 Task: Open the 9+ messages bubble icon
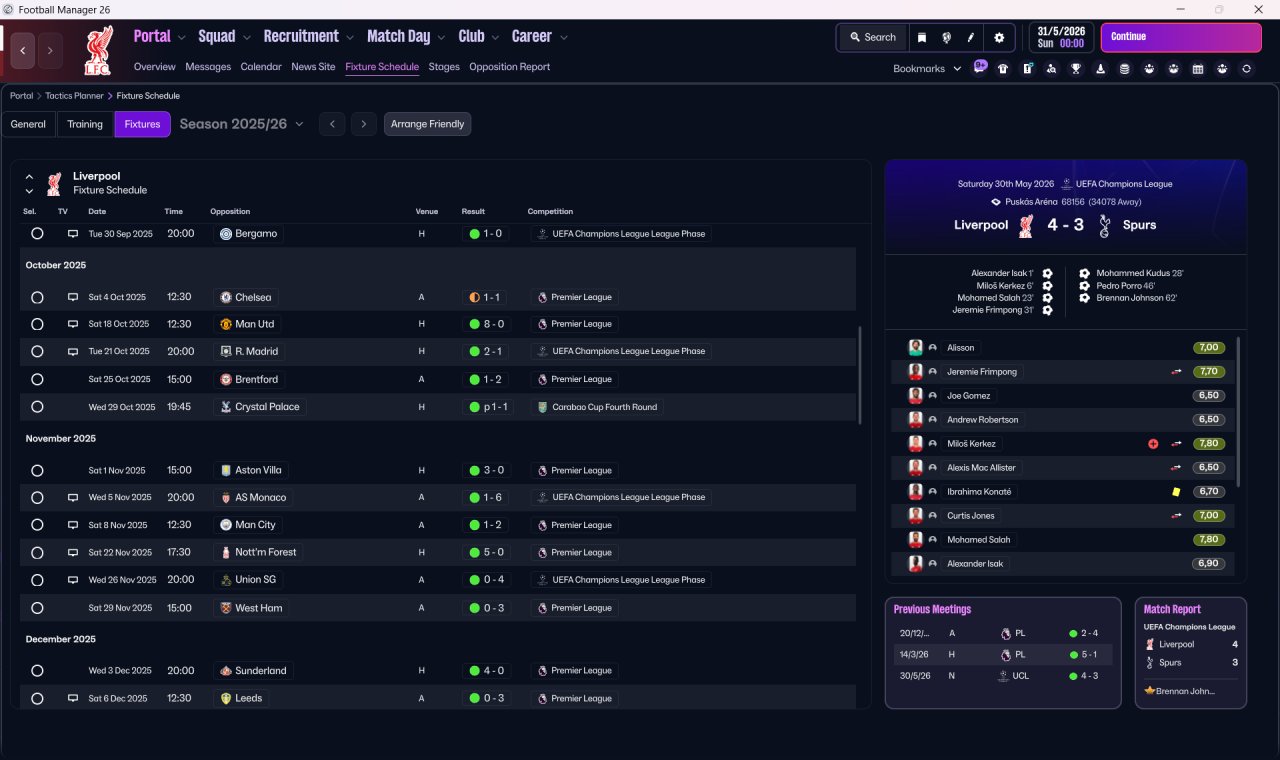coord(980,67)
